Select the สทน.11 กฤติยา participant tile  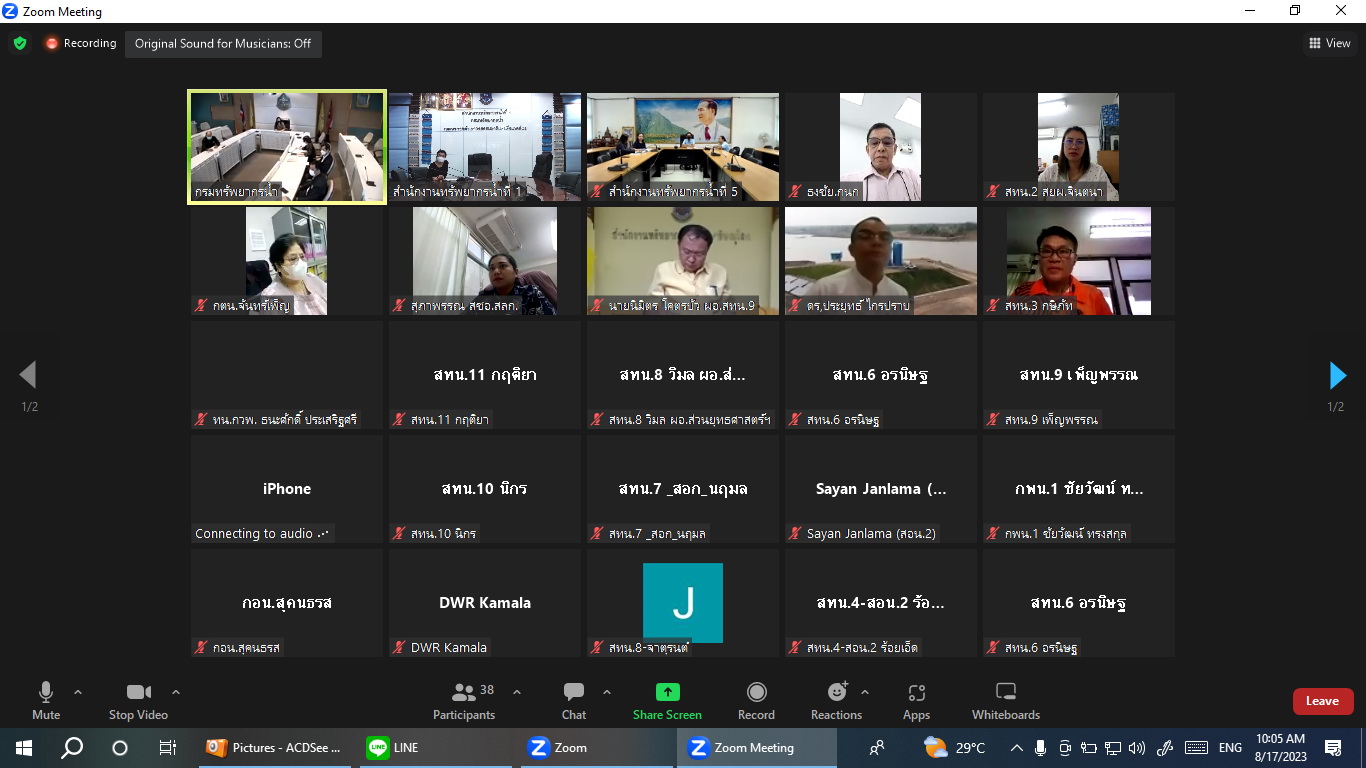click(484, 375)
